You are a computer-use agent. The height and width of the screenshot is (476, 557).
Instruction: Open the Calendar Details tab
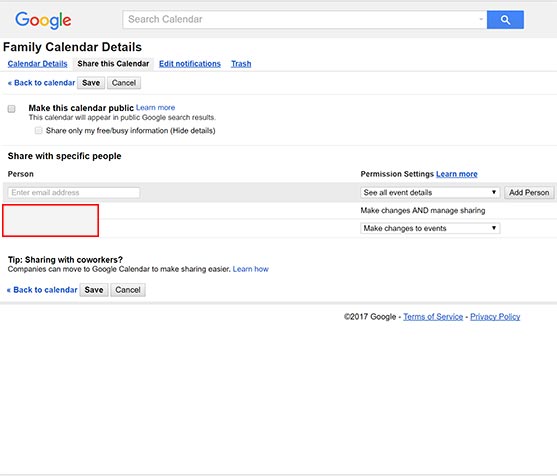tap(37, 64)
